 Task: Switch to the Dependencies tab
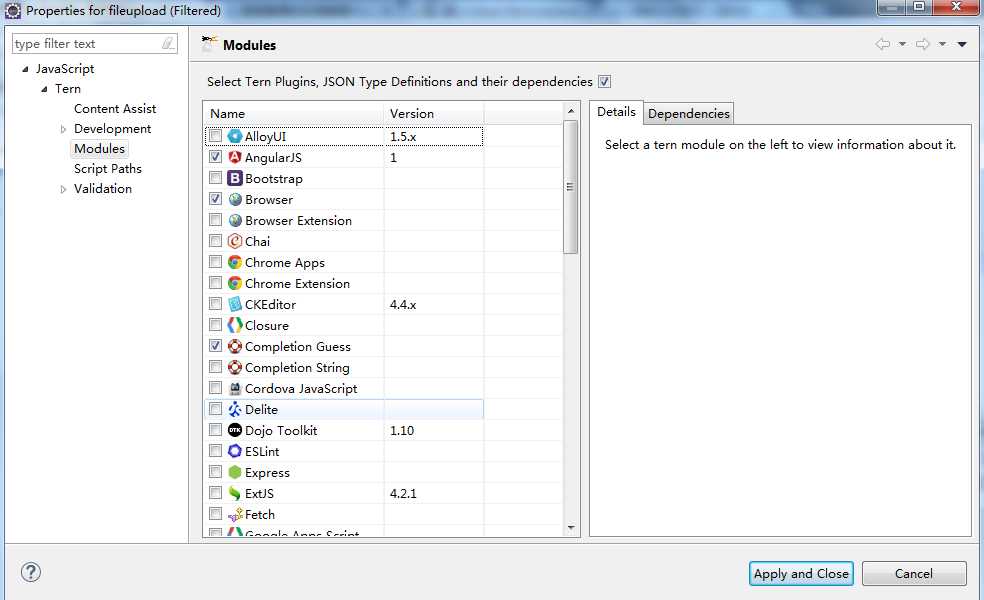[688, 114]
